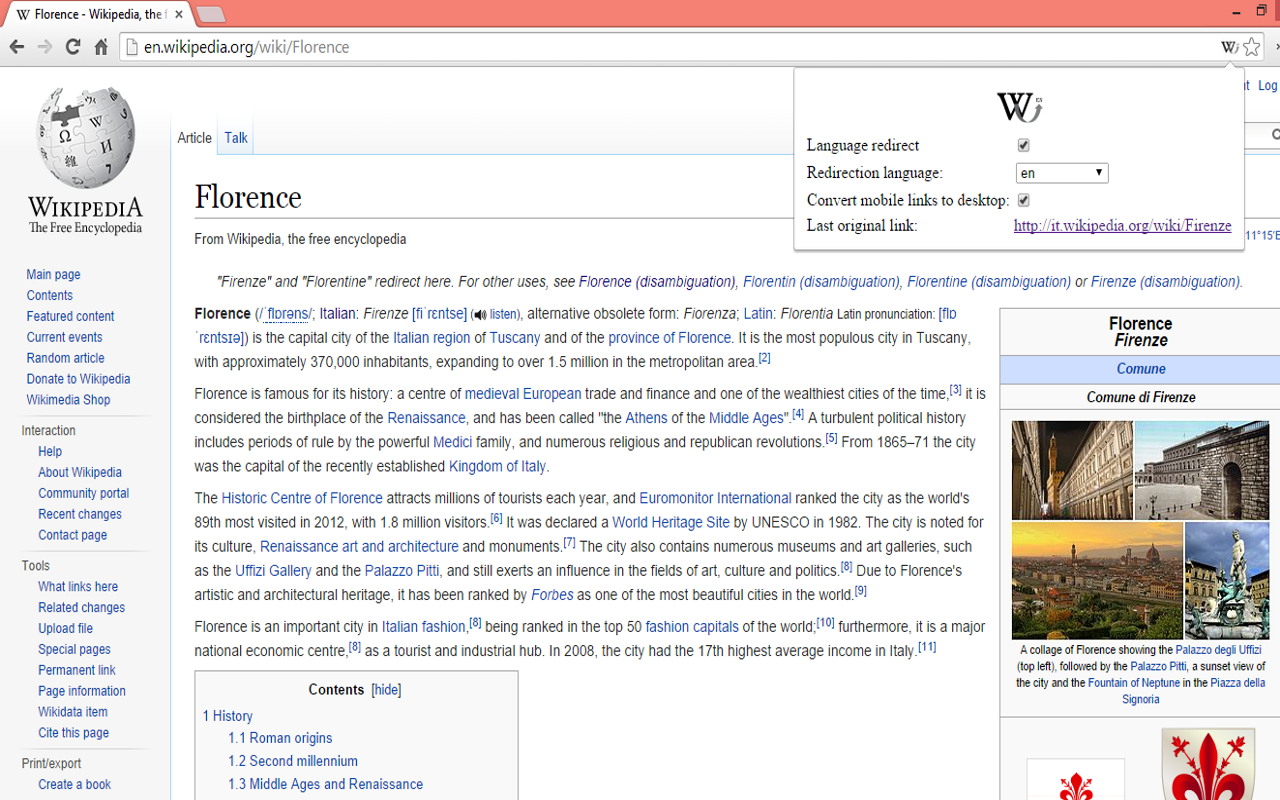The height and width of the screenshot is (800, 1280).
Task: Open the Florence sunset panorama photo
Action: tap(1097, 580)
